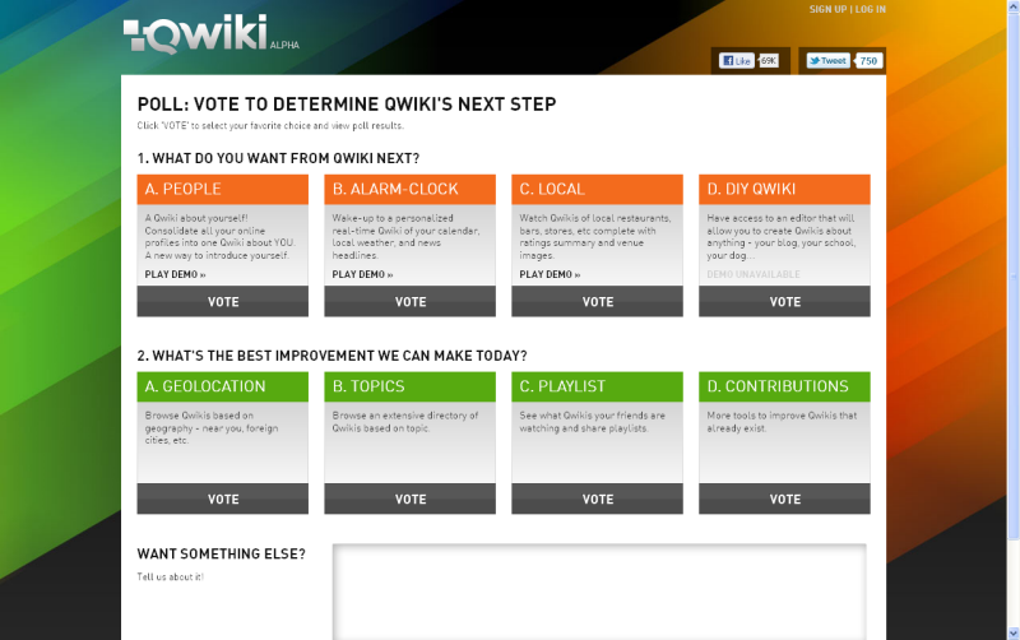1020x640 pixels.
Task: Click the 750 Tweet counter
Action: 868,60
